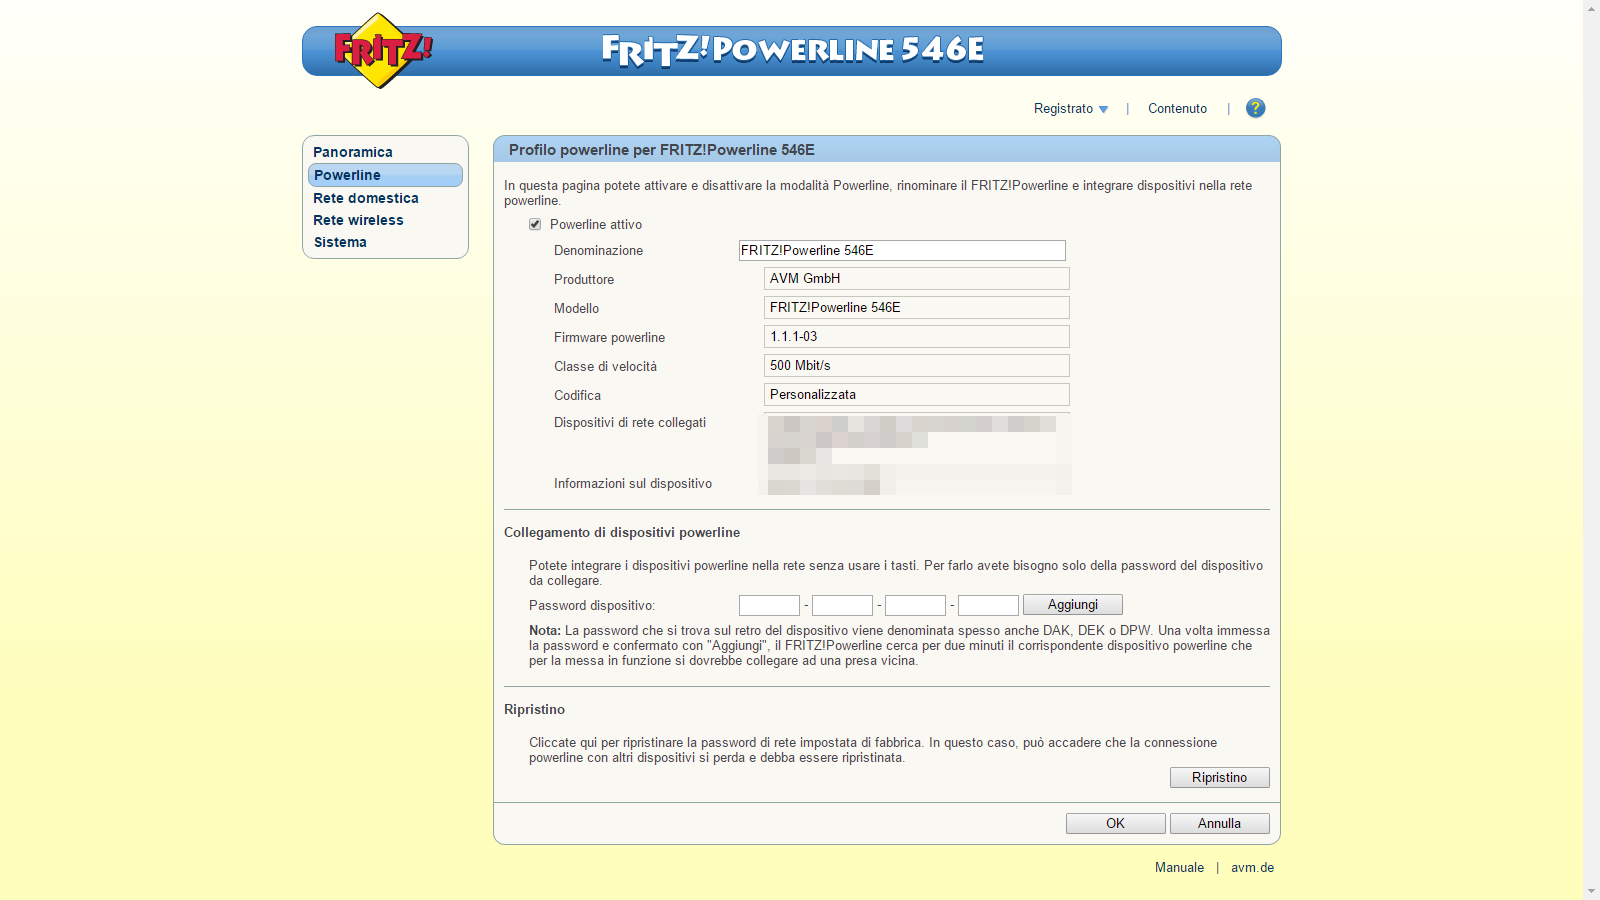Focus the second password segment field
This screenshot has height=900, width=1600.
[x=842, y=605]
